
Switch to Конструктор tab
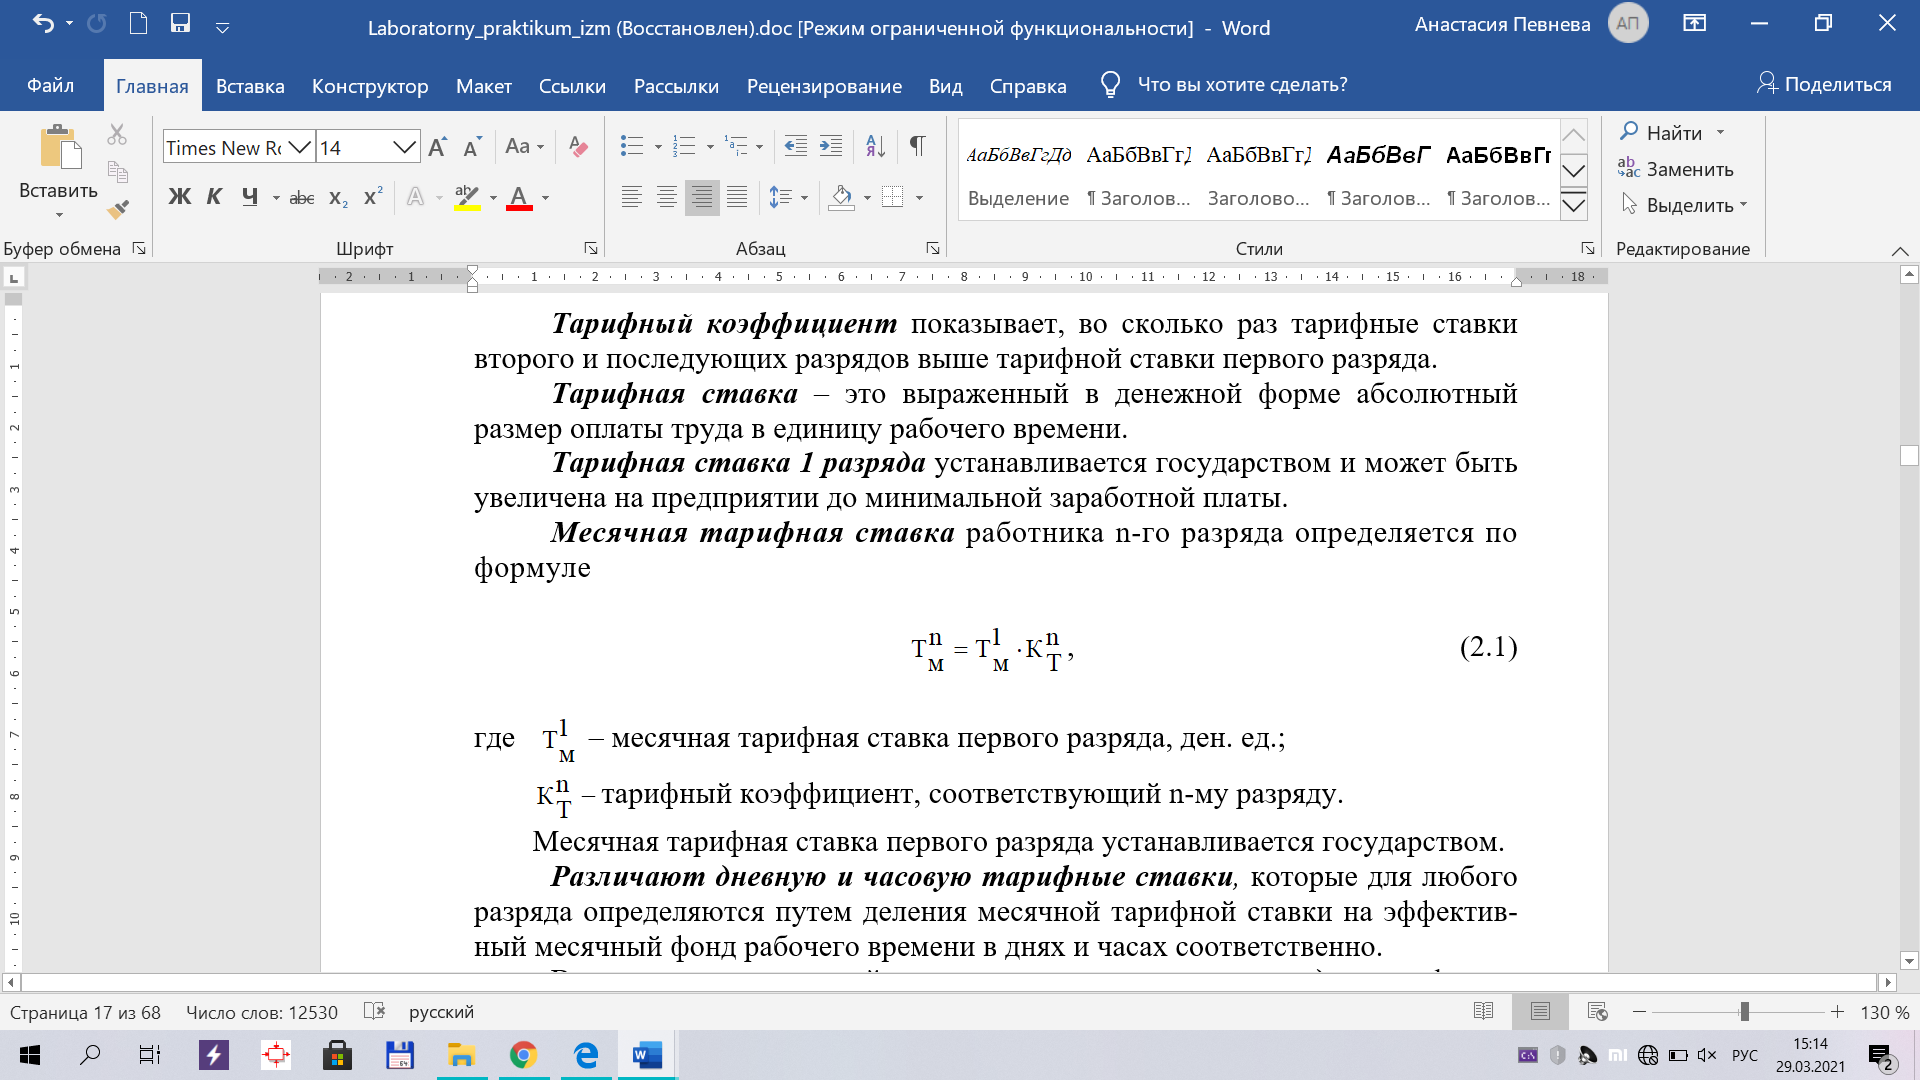[370, 86]
